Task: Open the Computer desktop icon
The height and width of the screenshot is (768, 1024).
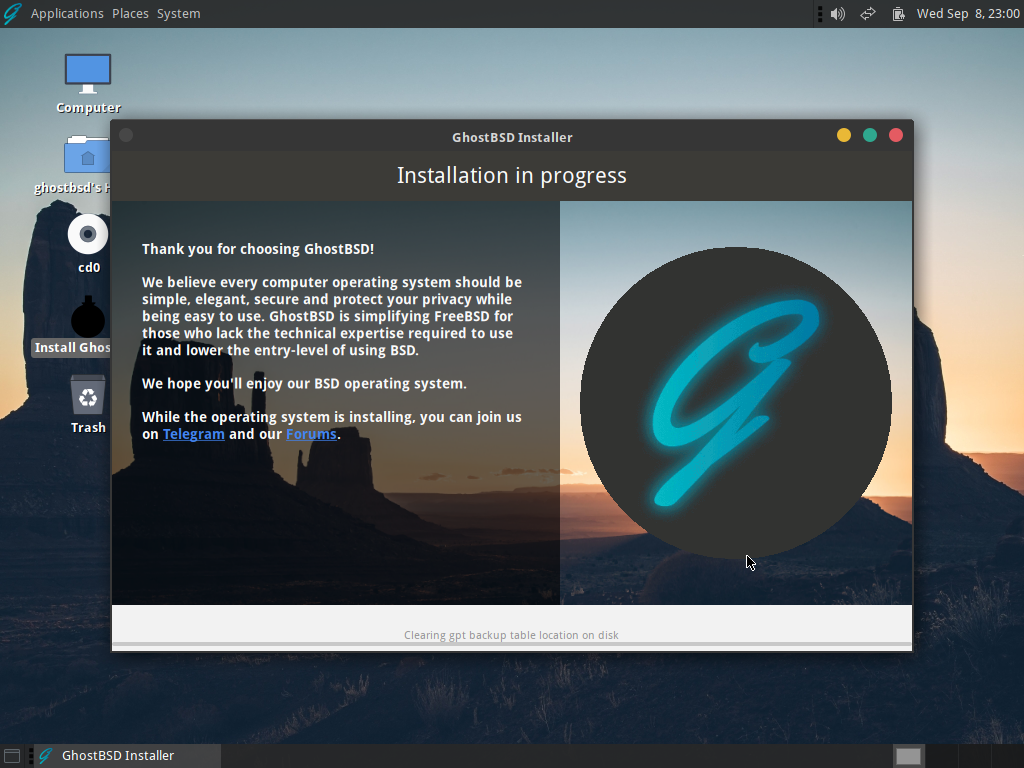Action: (x=88, y=73)
